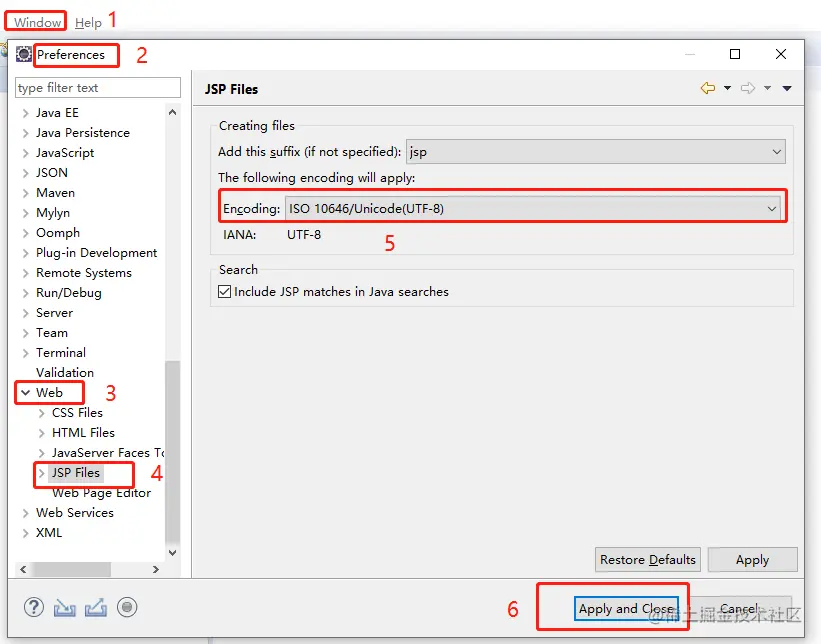Select the Java Persistence label
This screenshot has height=644, width=821.
point(83,133)
